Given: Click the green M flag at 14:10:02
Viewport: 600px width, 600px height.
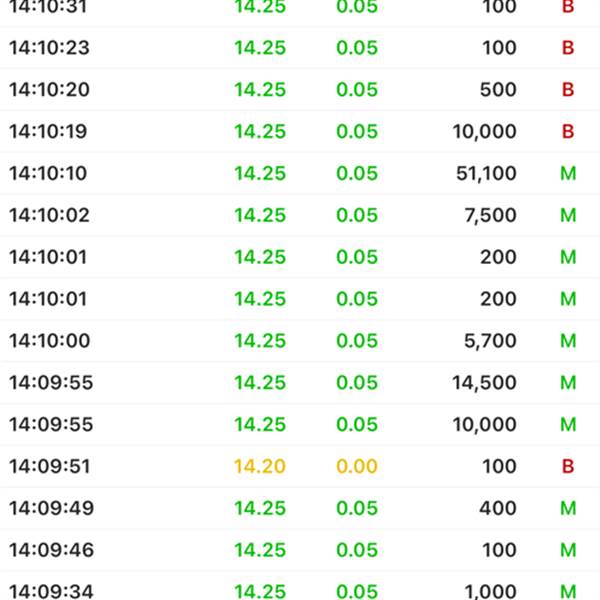Looking at the screenshot, I should point(568,216).
